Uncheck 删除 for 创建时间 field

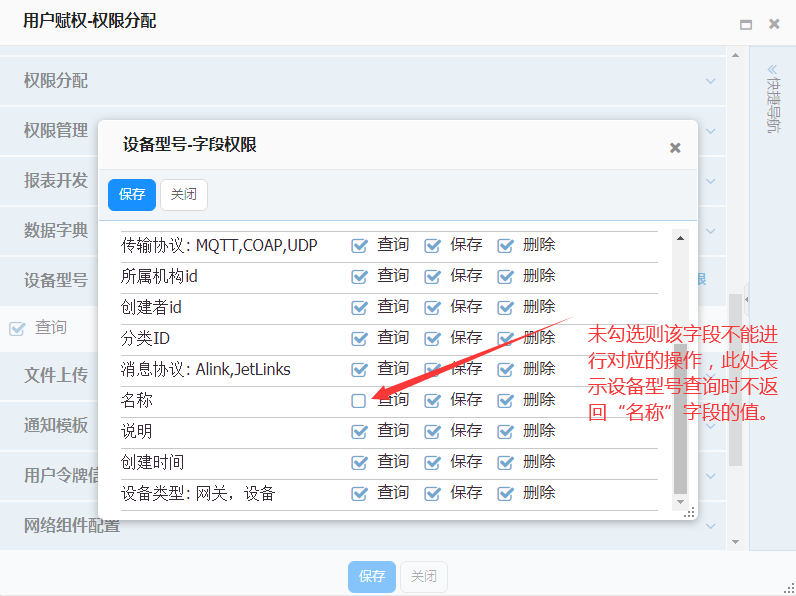click(505, 462)
